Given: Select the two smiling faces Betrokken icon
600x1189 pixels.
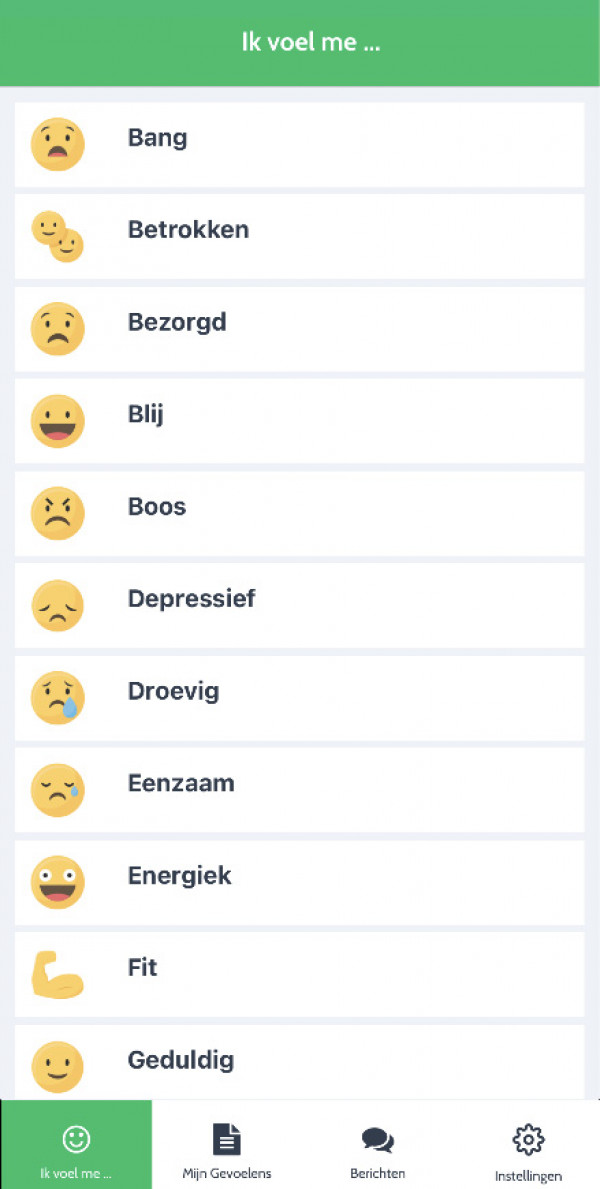Looking at the screenshot, I should [58, 236].
